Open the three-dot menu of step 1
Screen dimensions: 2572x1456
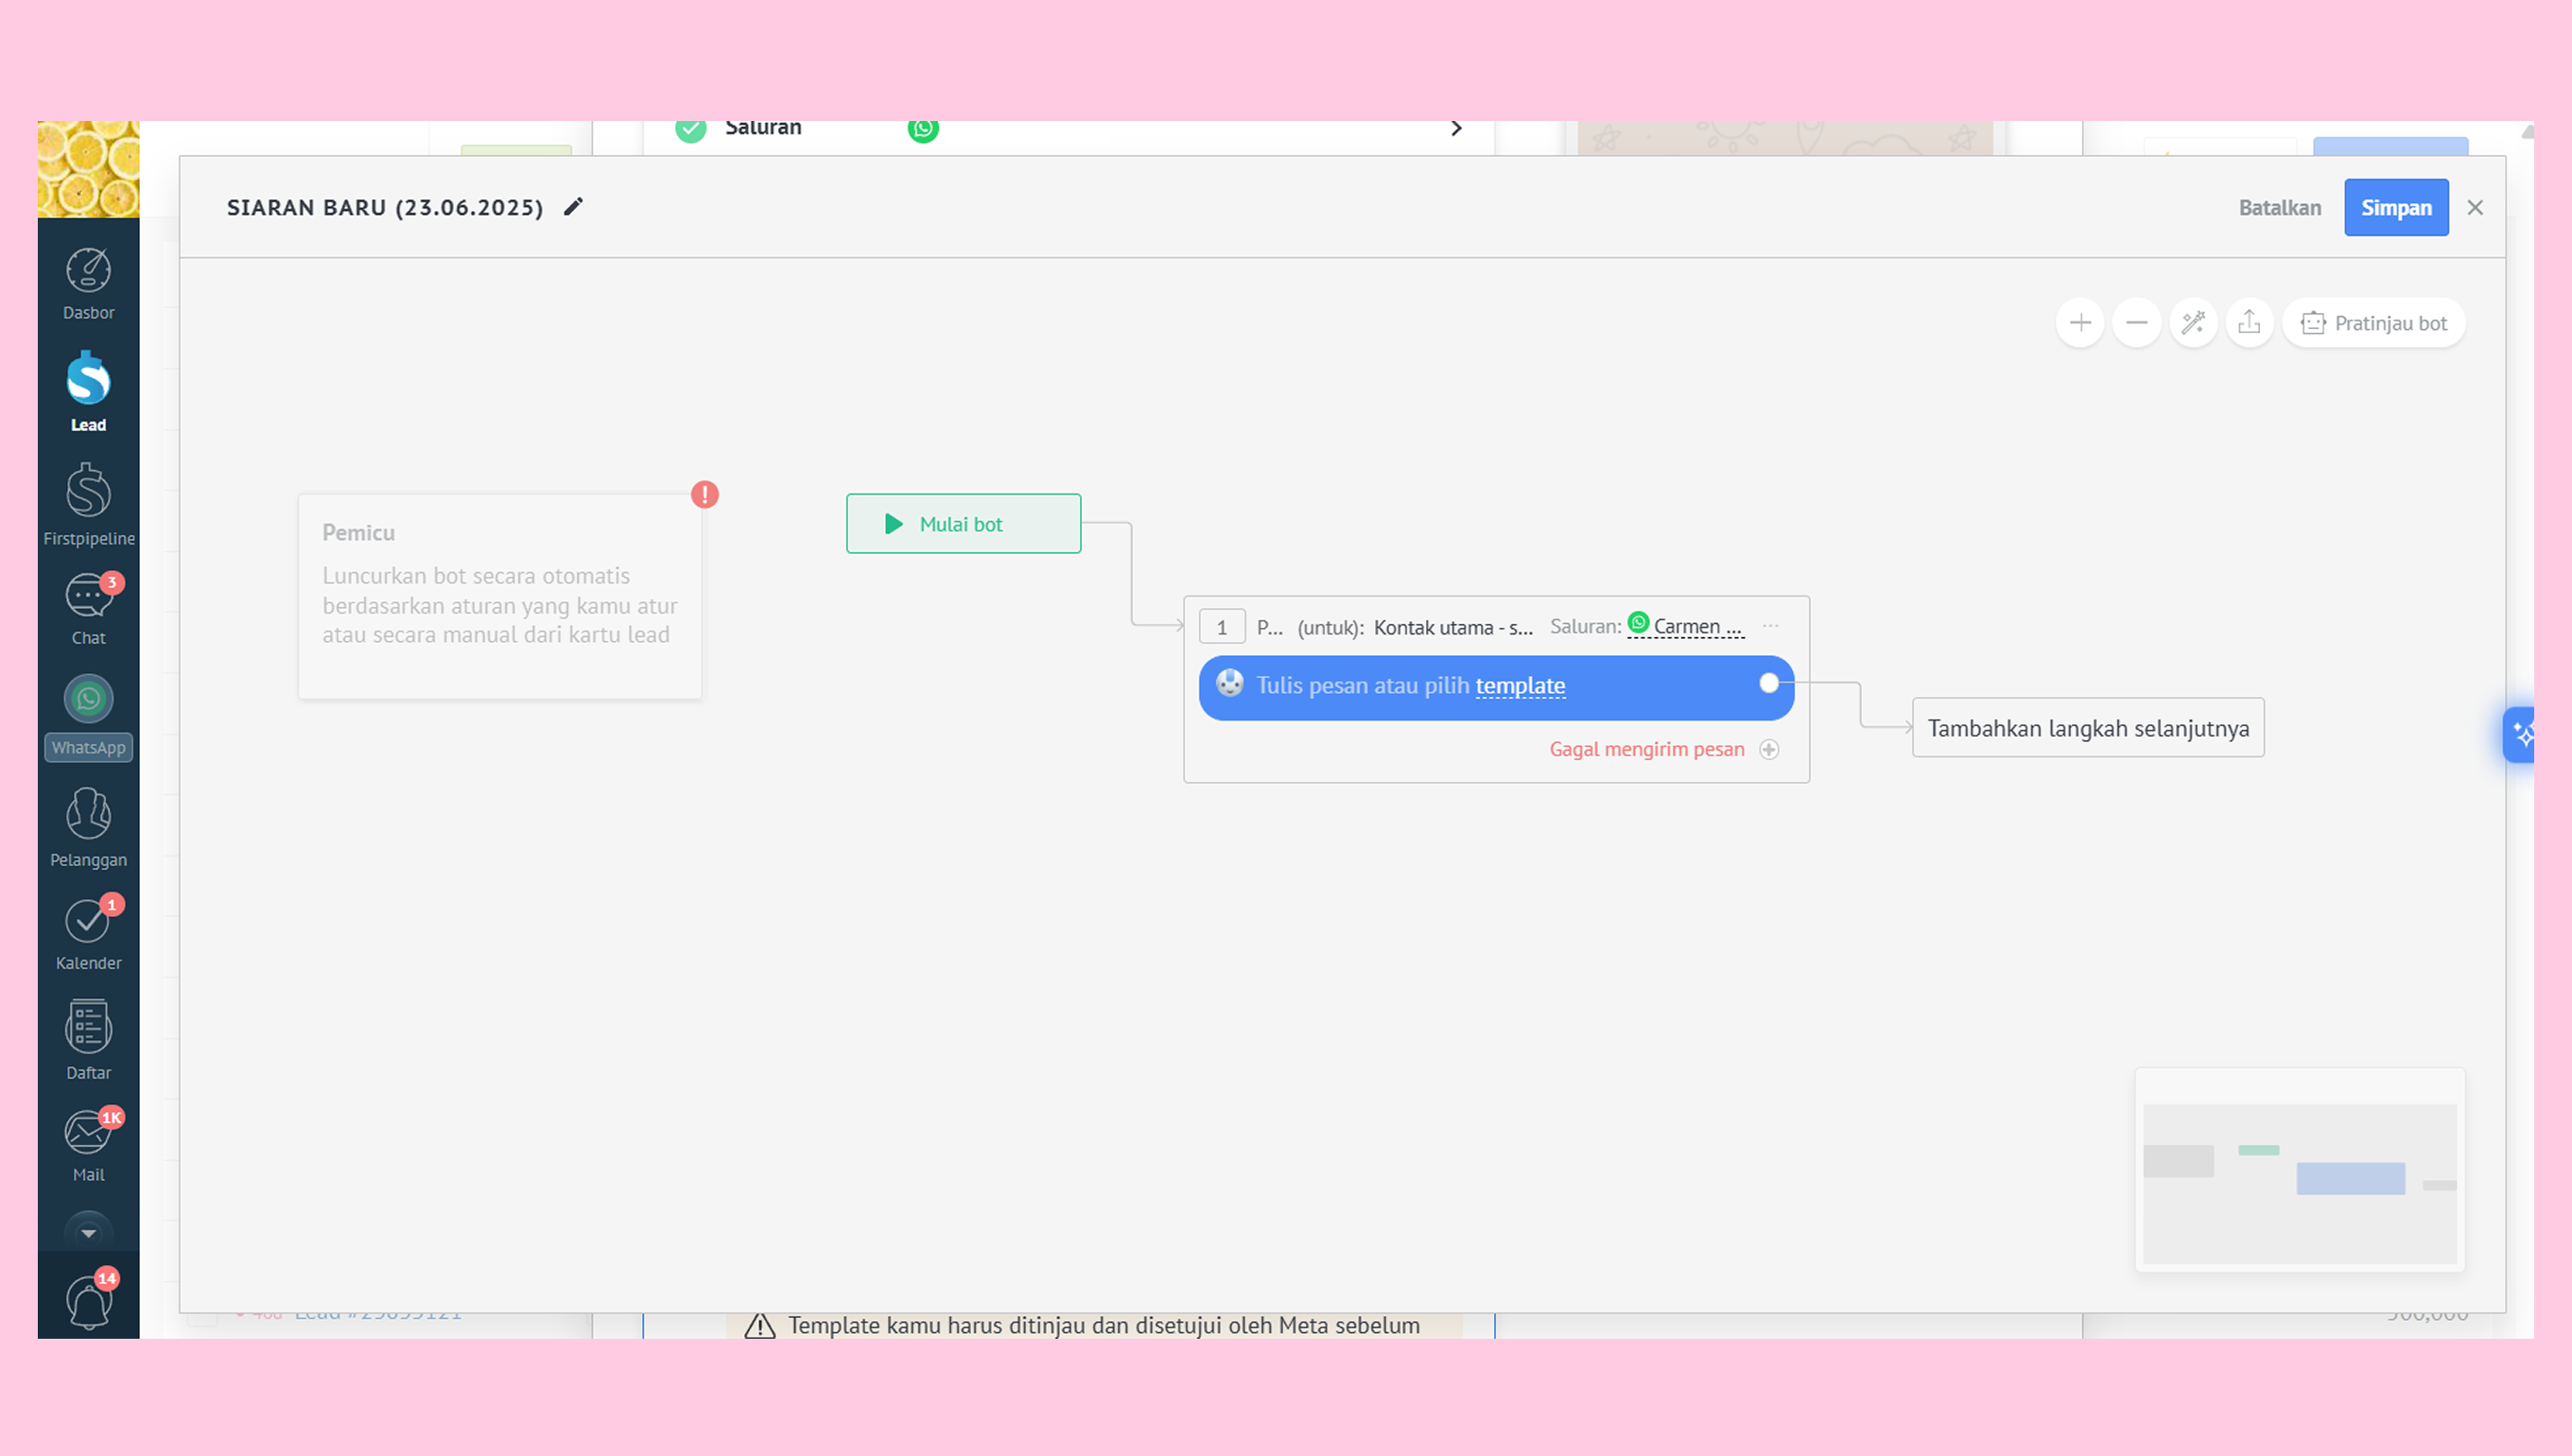click(1771, 626)
